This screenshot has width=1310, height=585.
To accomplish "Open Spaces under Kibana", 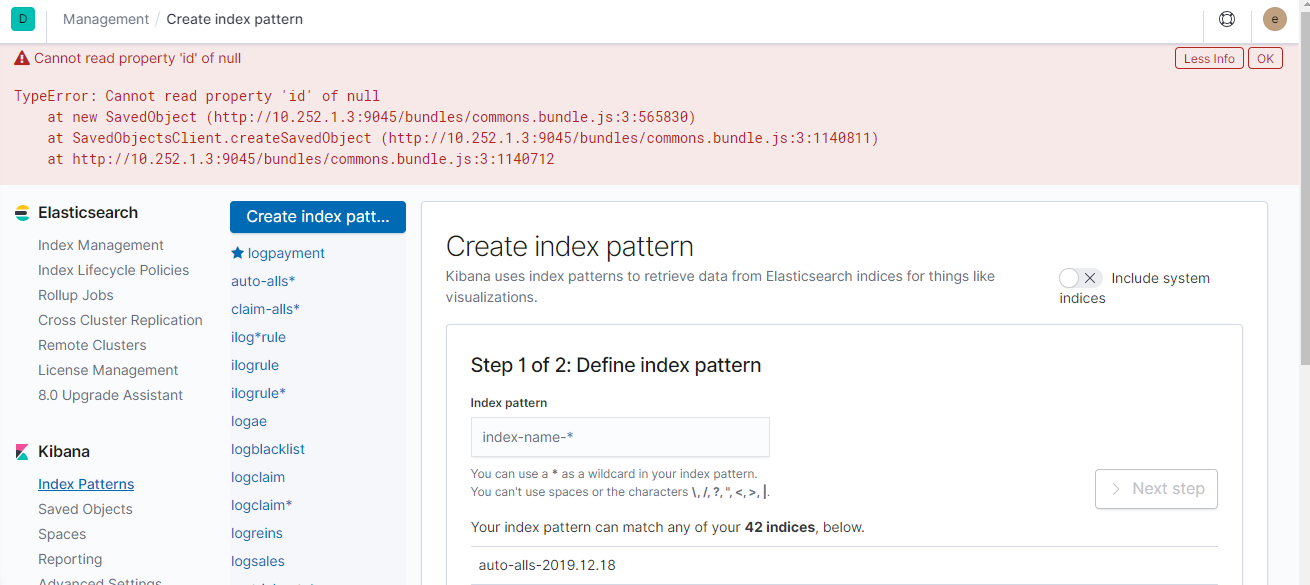I will point(62,534).
